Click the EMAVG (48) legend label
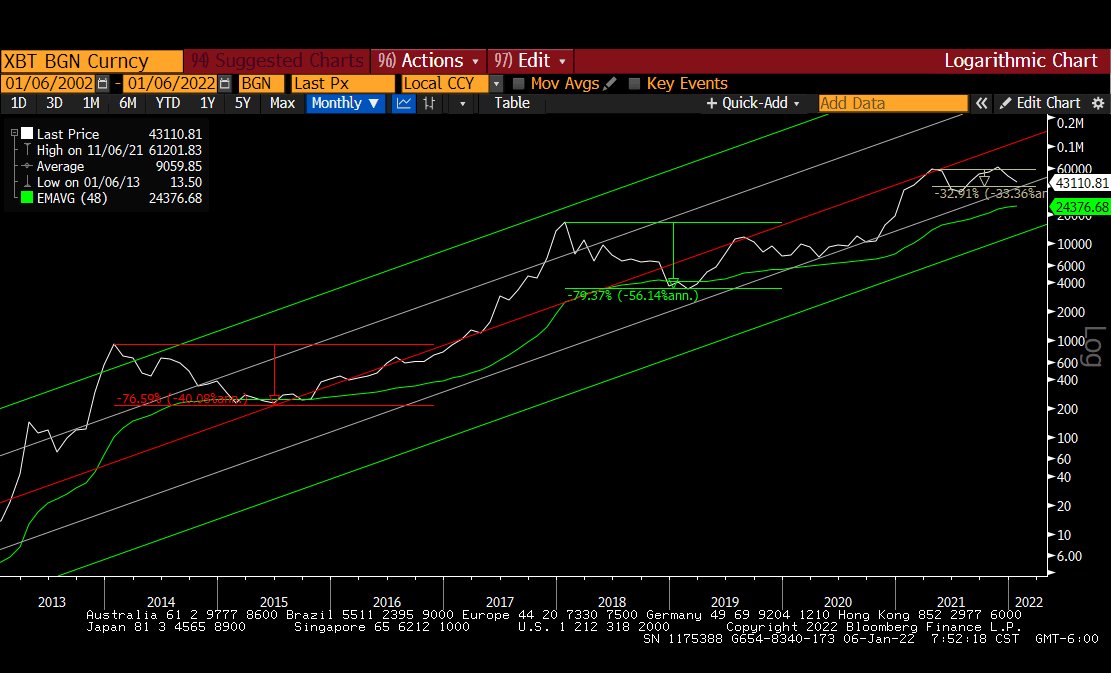 pyautogui.click(x=72, y=198)
